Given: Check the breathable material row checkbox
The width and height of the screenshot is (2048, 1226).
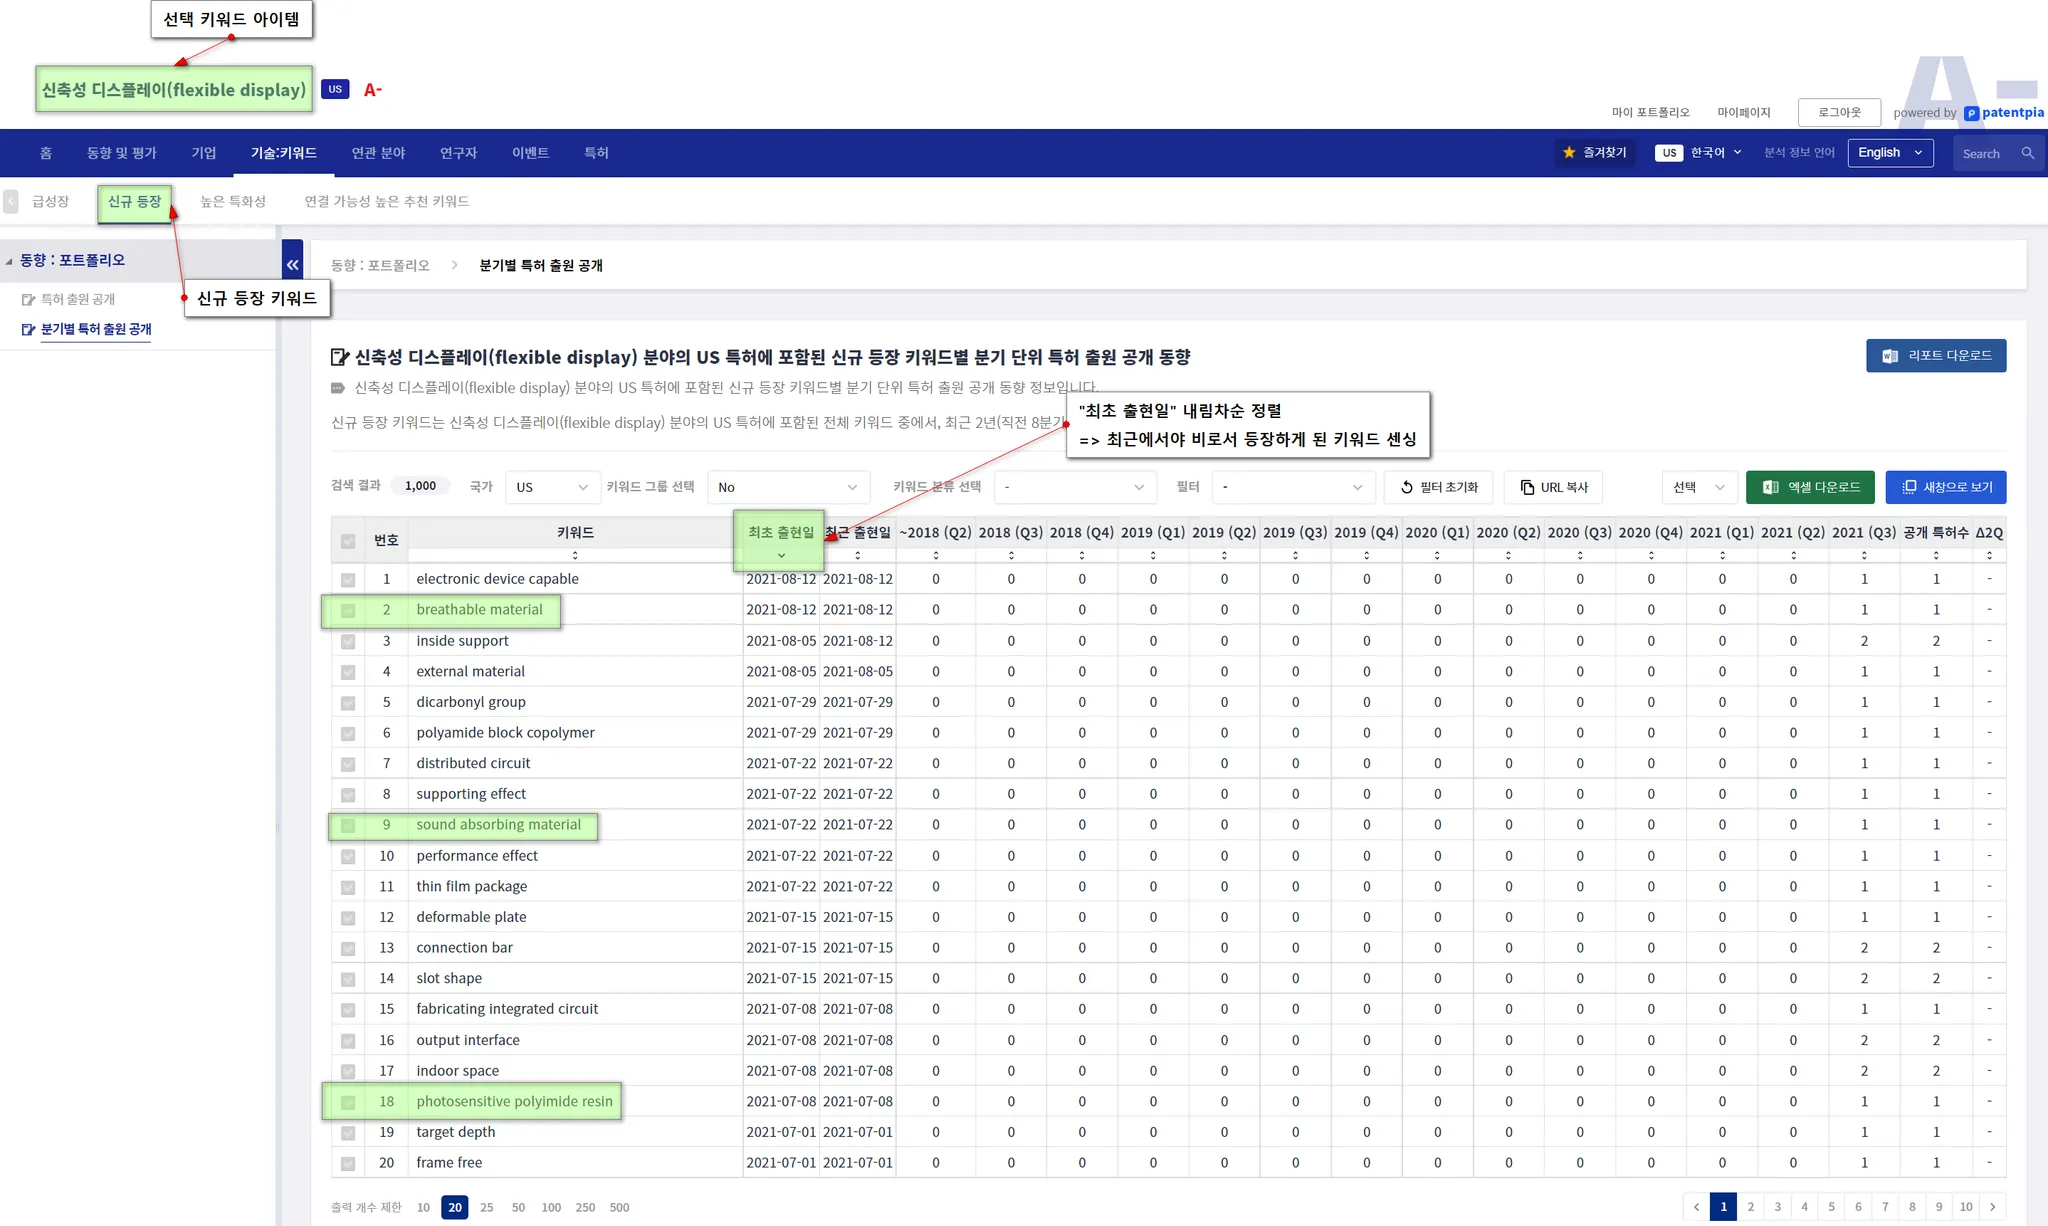Looking at the screenshot, I should 348,610.
